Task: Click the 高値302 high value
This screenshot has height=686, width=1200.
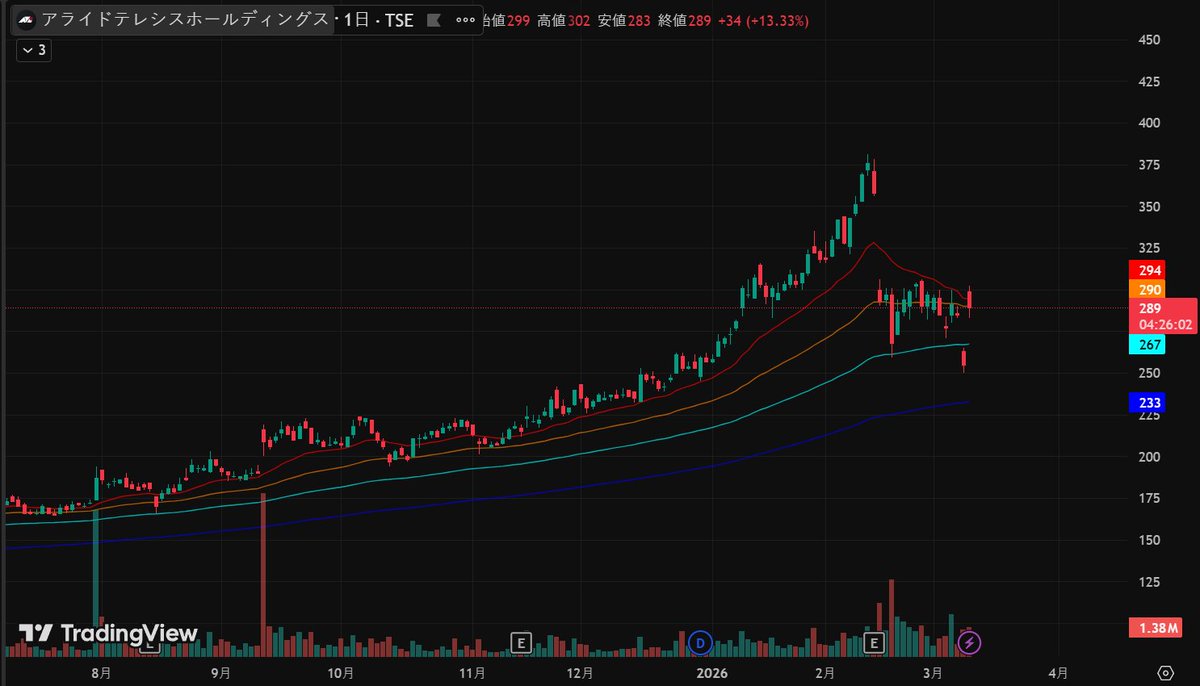Action: 563,20
